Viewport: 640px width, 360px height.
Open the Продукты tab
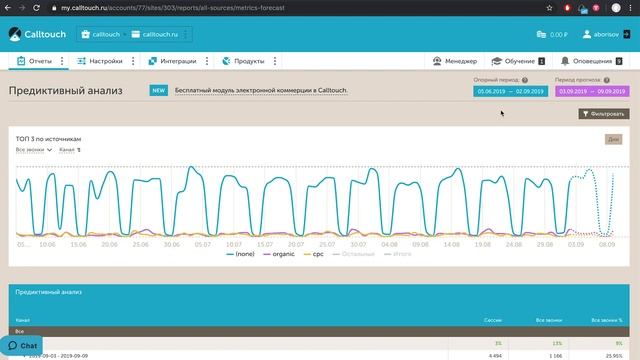(x=243, y=61)
